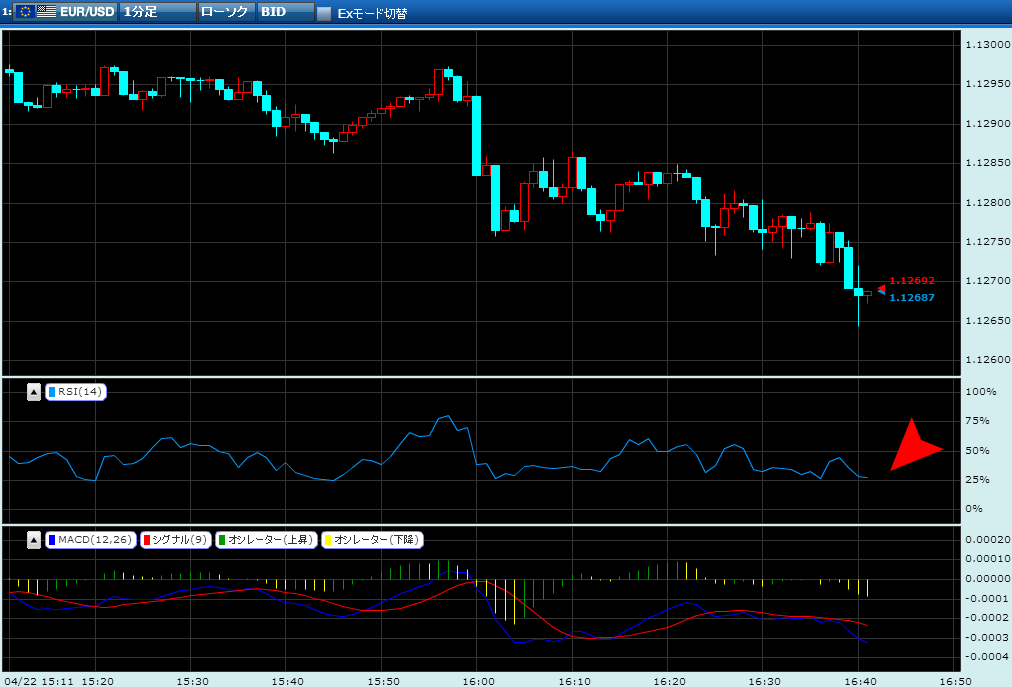Click the red color swatch of シグナル(9)
The image size is (1012, 687).
[147, 540]
